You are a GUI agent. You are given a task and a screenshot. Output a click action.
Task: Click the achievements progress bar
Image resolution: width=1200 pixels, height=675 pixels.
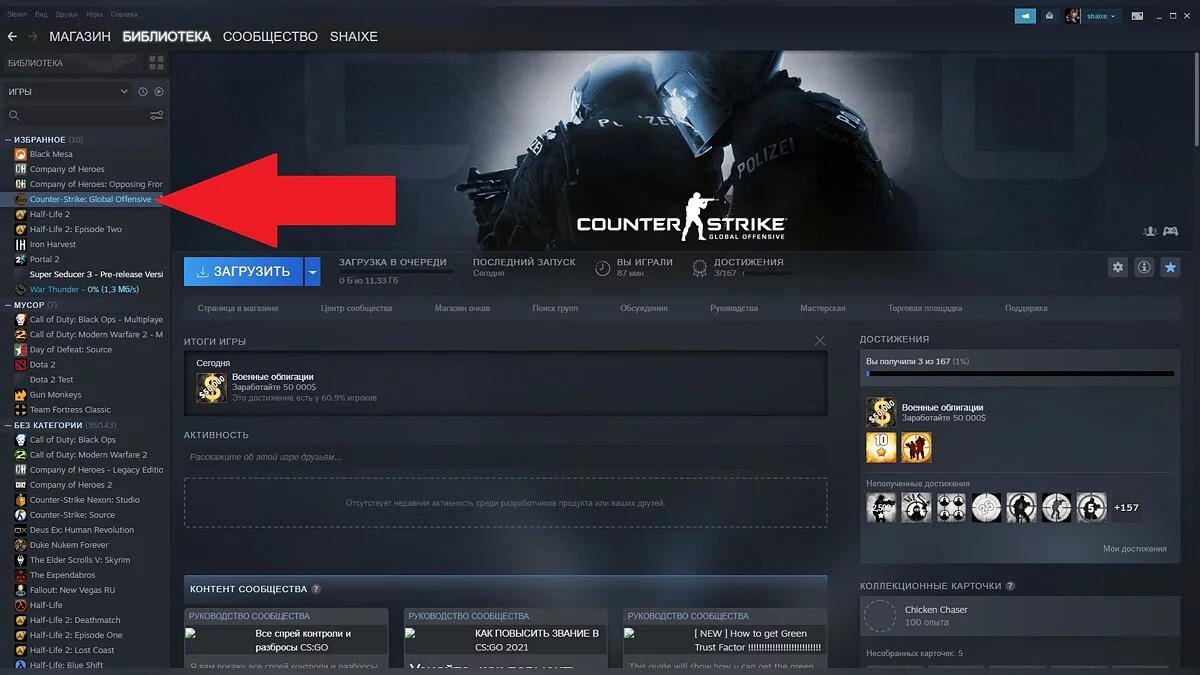coord(1020,374)
